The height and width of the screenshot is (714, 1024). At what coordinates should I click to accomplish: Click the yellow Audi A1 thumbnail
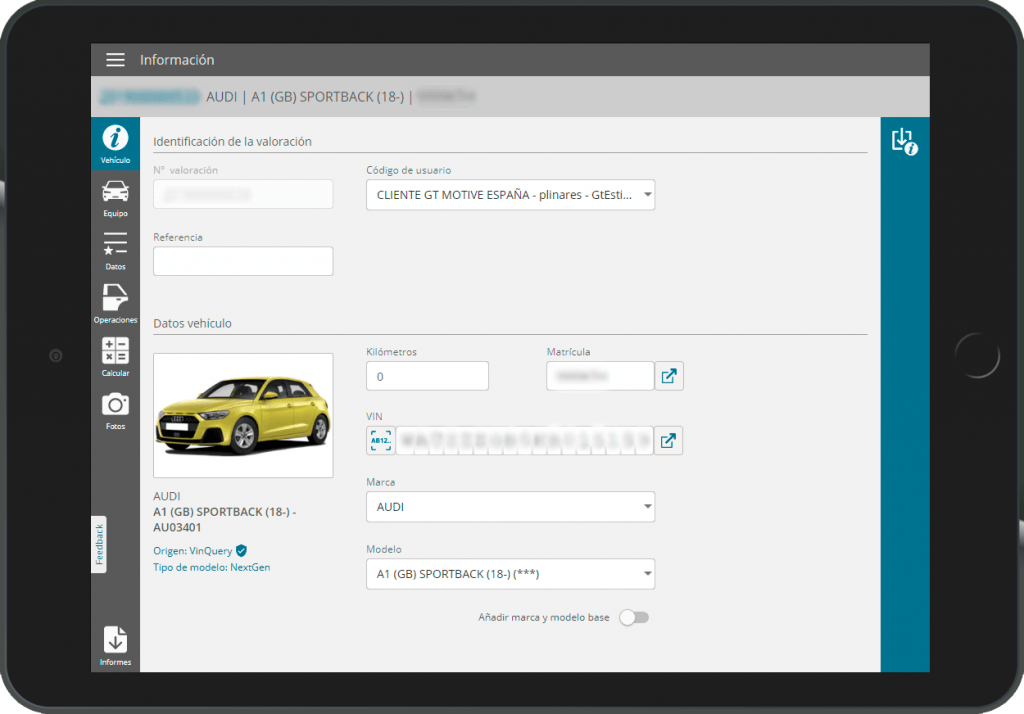[243, 415]
